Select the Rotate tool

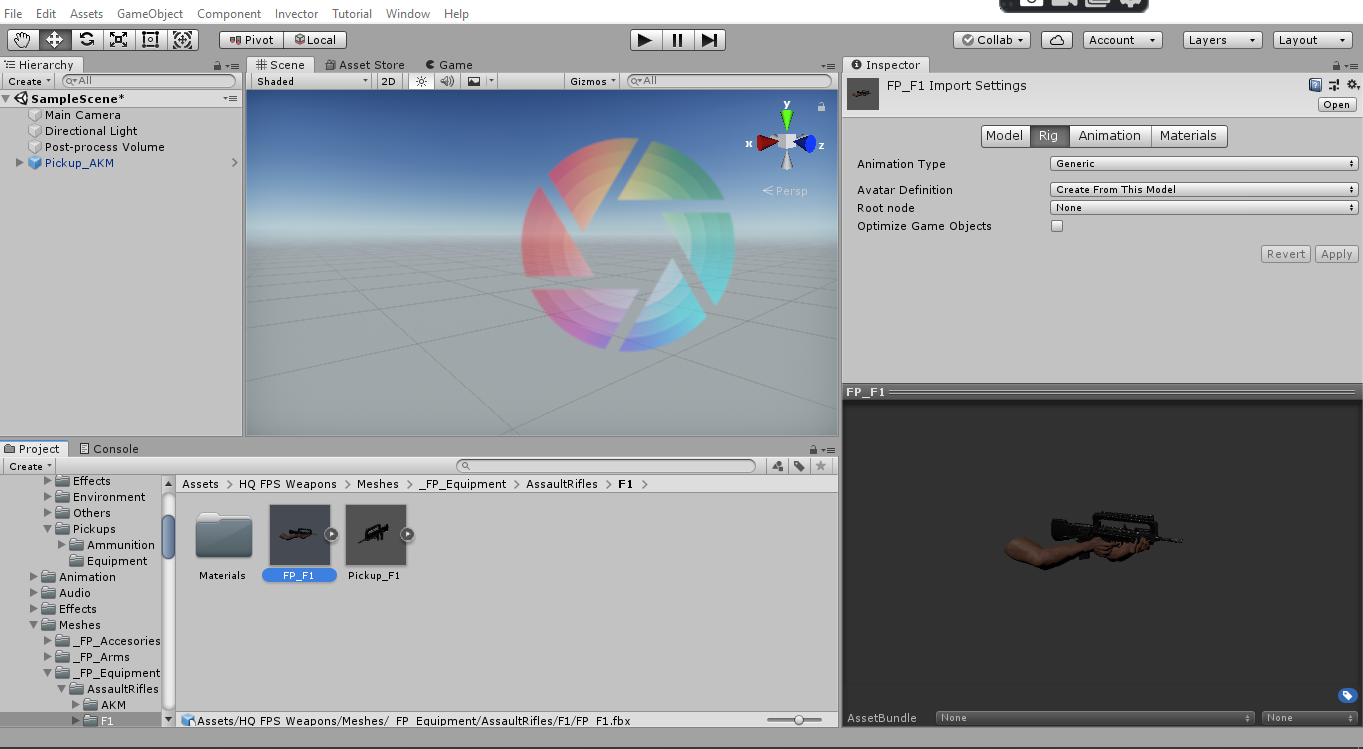point(87,40)
